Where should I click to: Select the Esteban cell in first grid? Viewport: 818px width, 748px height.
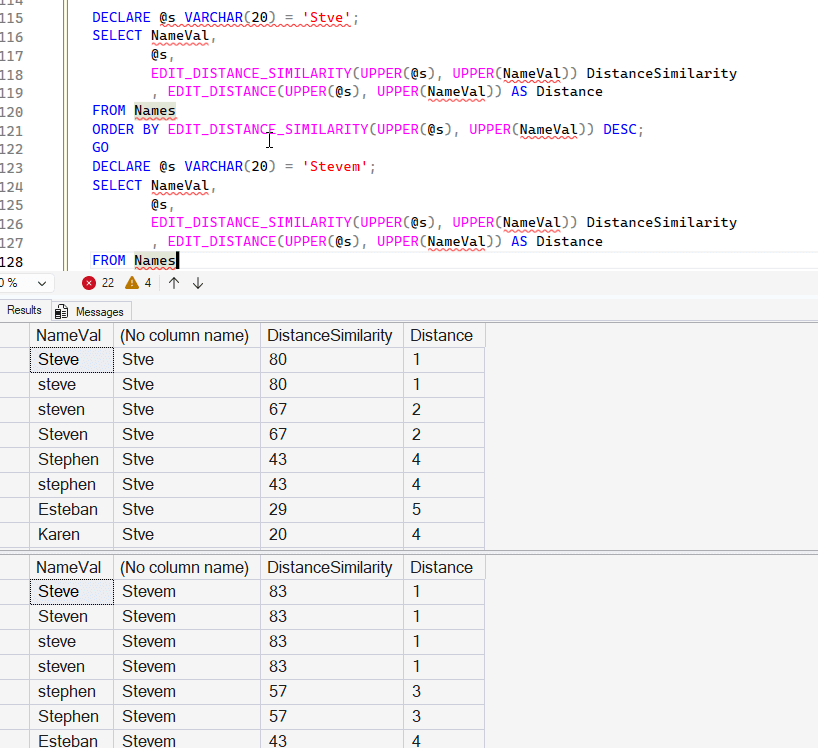point(68,509)
